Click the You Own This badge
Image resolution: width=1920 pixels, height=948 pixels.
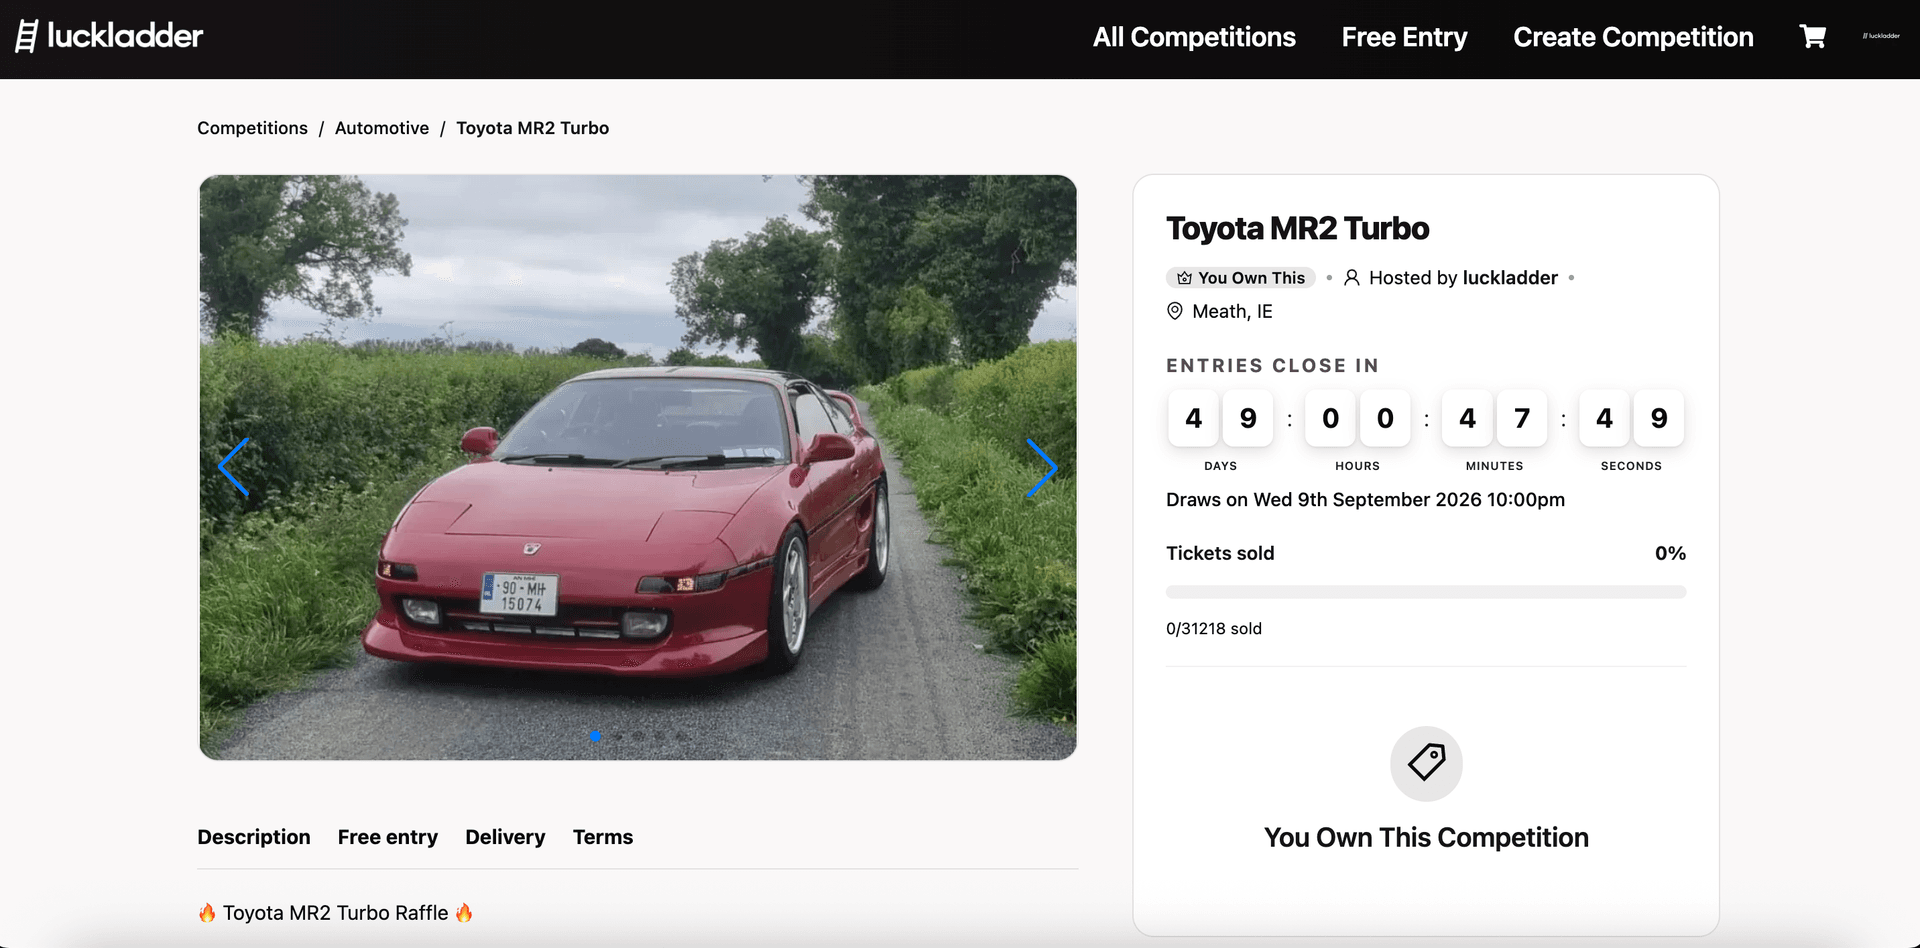point(1241,278)
